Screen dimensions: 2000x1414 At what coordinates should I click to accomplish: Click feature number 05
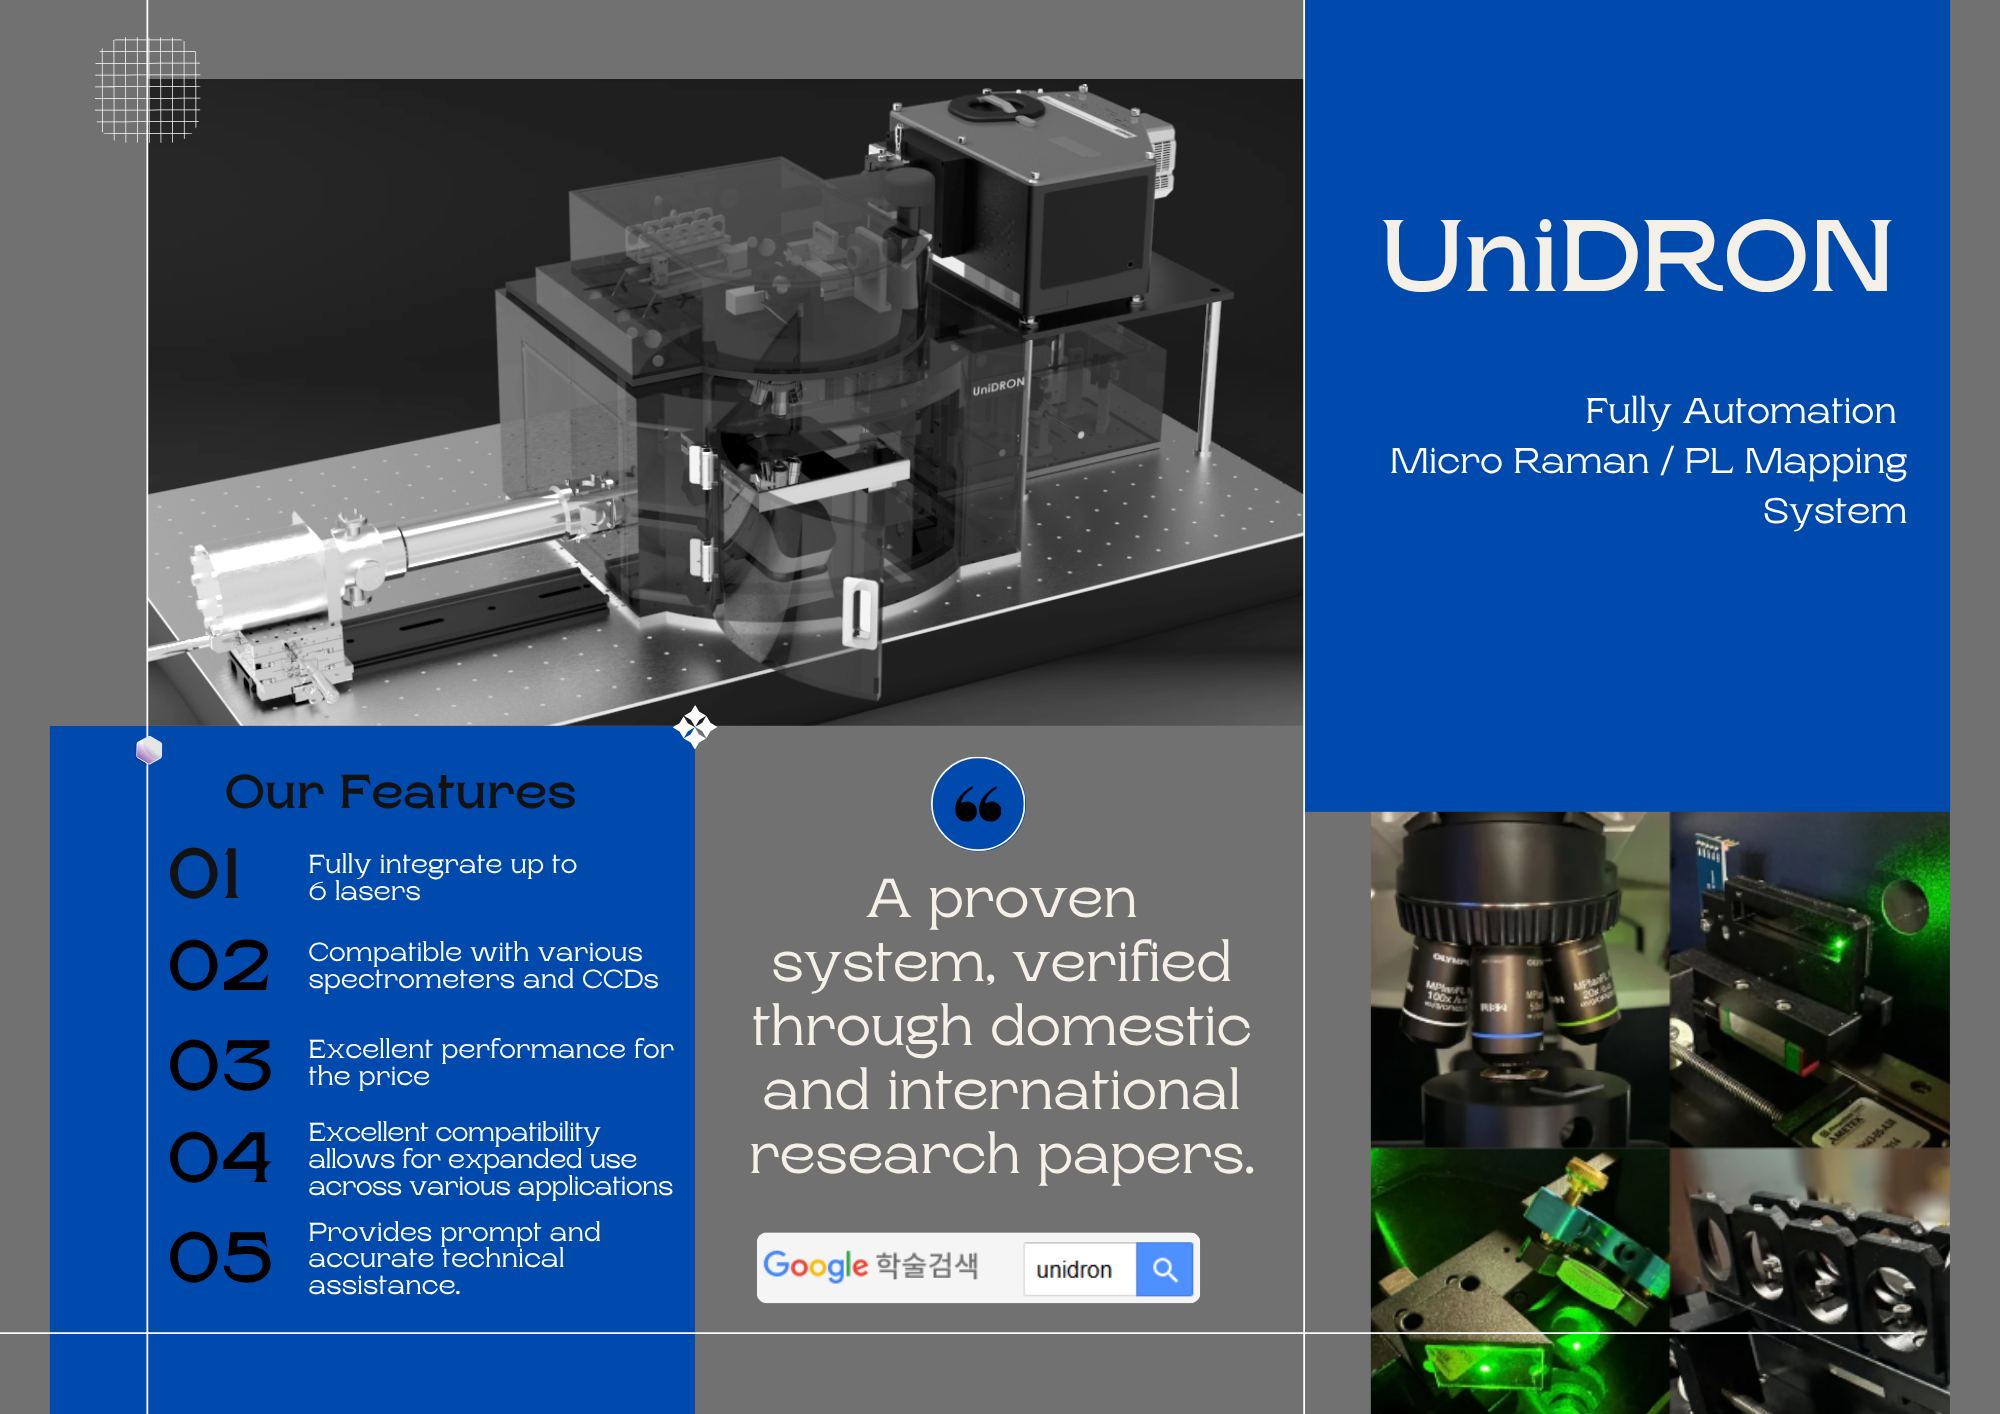(220, 1257)
